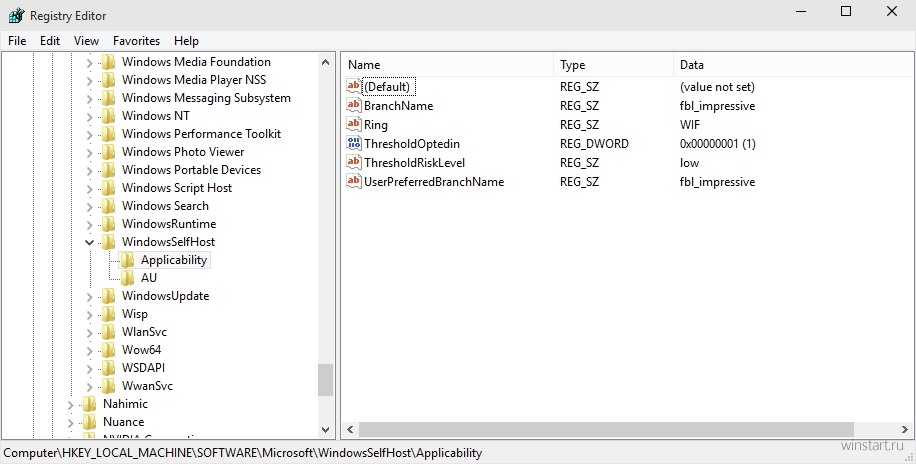Viewport: 916px width, 464px height.
Task: Click the Ring string value icon
Action: point(354,124)
